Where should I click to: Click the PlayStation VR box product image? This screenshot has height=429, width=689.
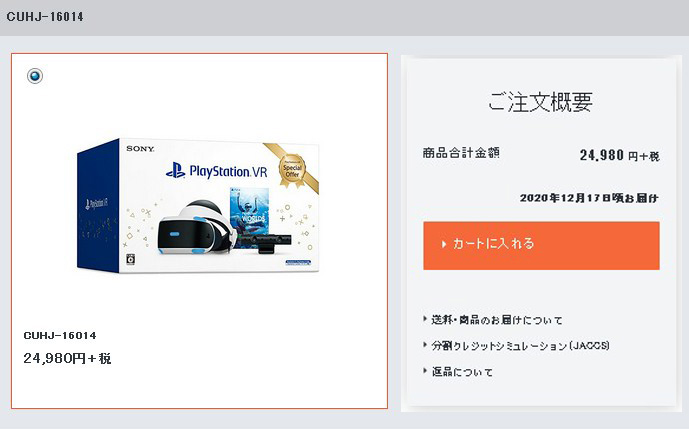[x=198, y=206]
